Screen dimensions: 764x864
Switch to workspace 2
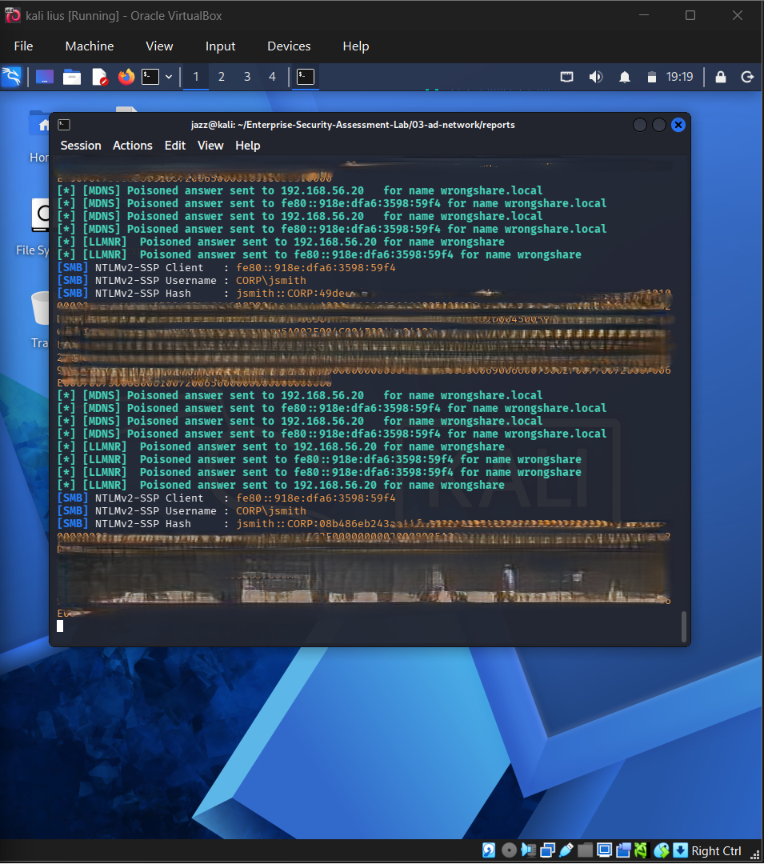pyautogui.click(x=221, y=77)
